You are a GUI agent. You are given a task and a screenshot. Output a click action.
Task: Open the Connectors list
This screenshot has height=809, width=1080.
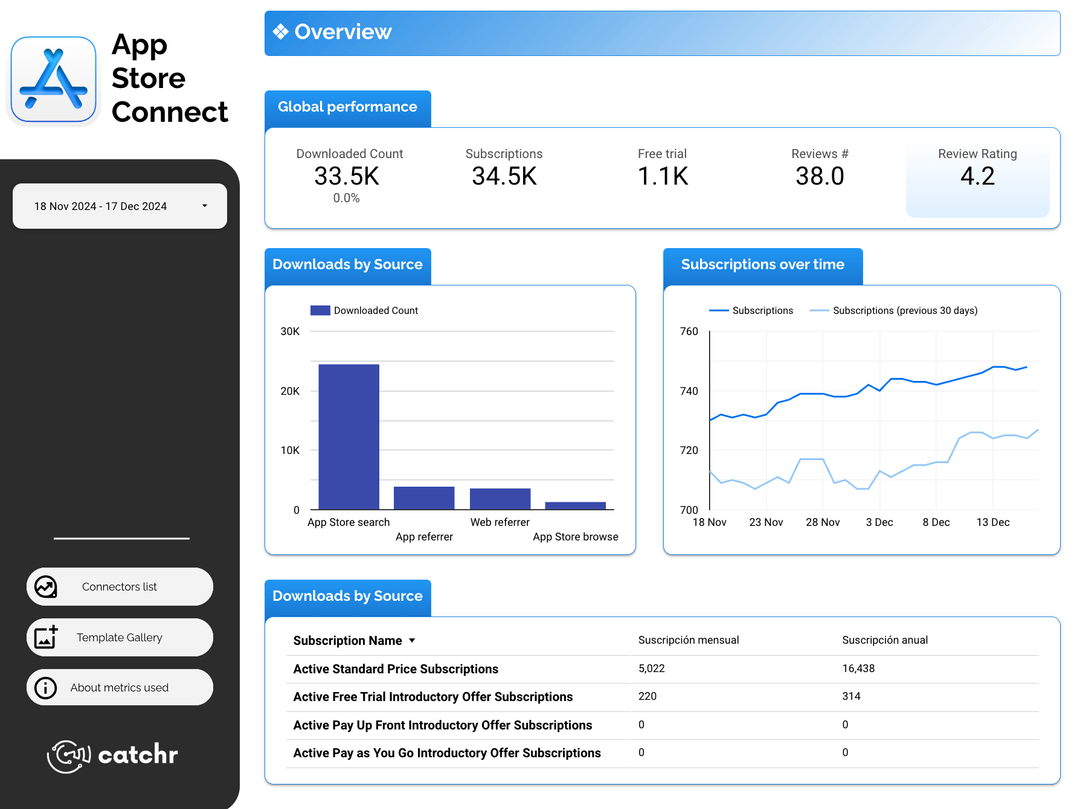pyautogui.click(x=119, y=587)
